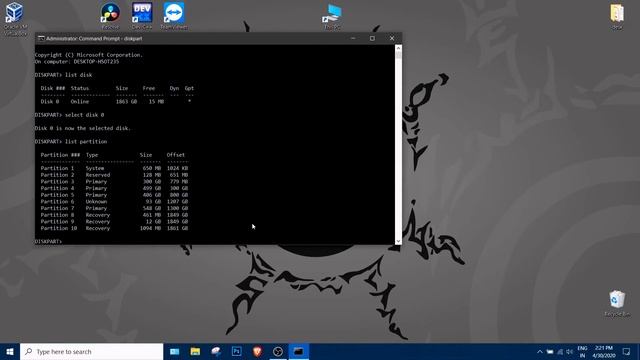Screen dimensions: 640x360
Task: Open DaVinci Resolve desktop shortcut
Action: point(110,16)
